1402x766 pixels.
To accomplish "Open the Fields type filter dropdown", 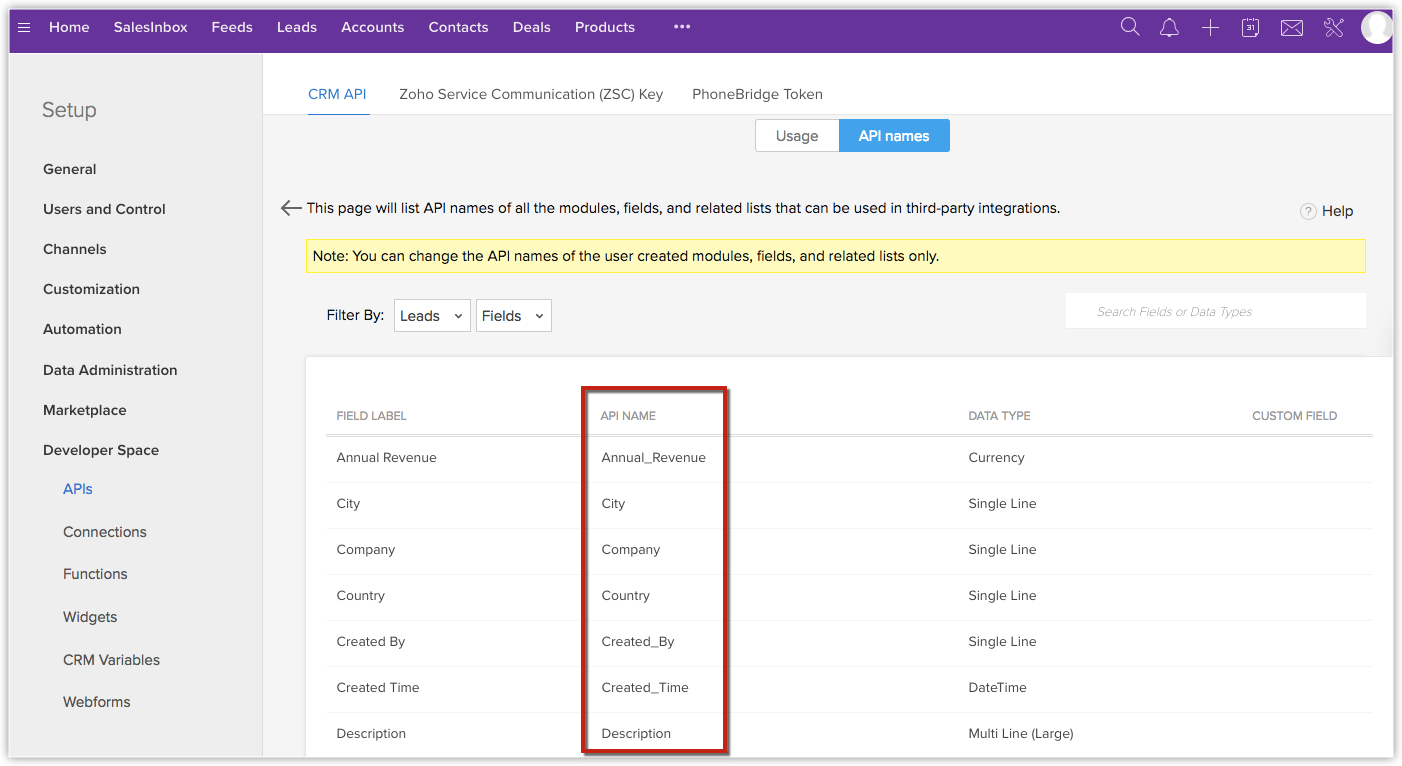I will coord(513,316).
